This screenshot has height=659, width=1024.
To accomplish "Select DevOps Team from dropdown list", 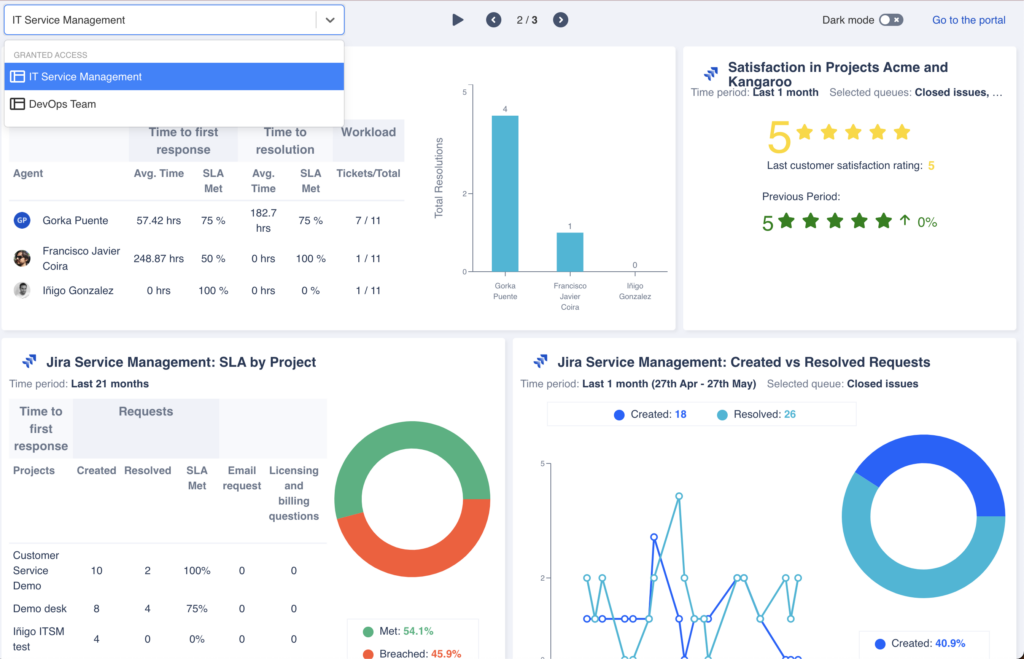I will coord(174,104).
